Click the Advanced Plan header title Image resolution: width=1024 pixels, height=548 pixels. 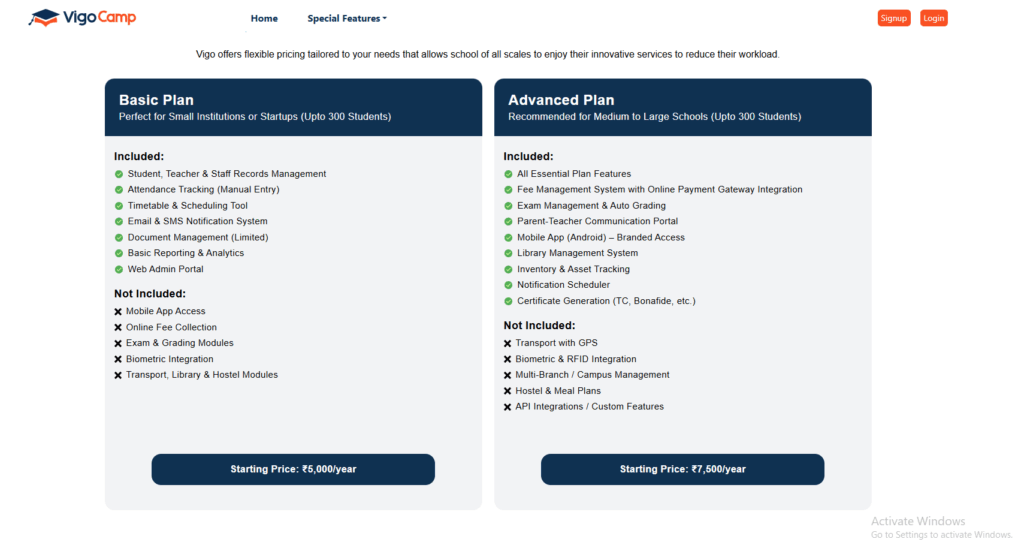(x=561, y=100)
